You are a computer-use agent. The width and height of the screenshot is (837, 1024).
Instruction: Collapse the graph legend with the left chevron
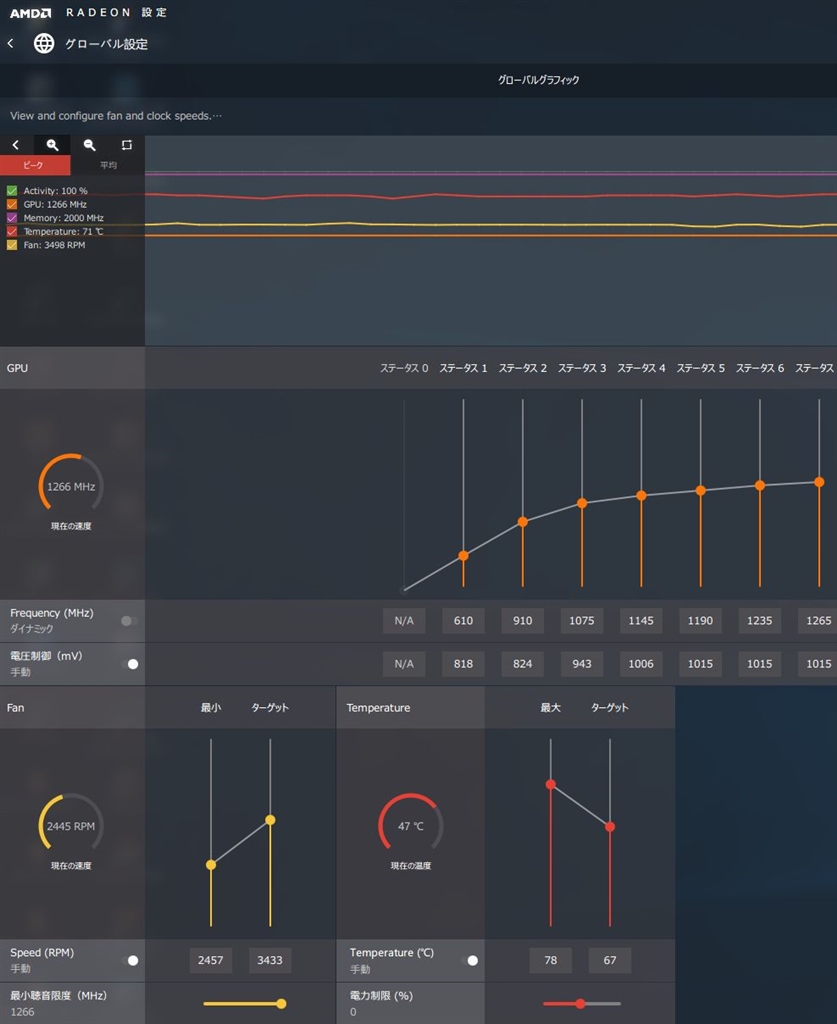tap(15, 145)
